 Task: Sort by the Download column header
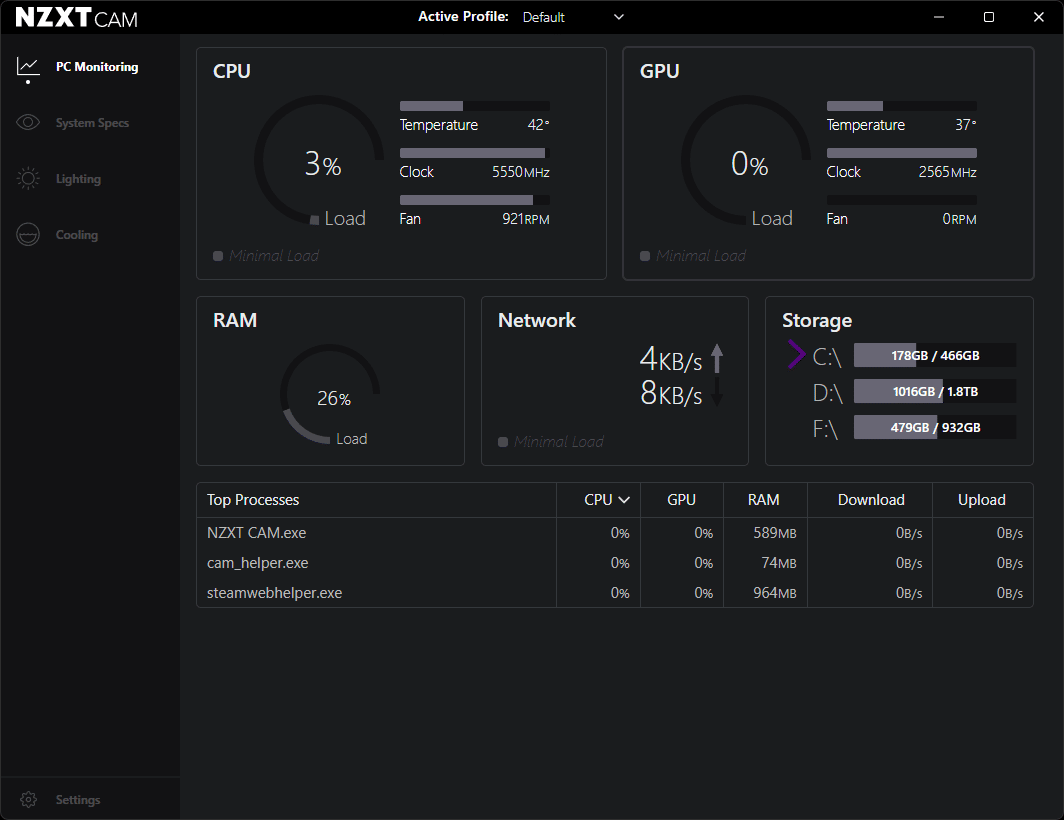[870, 500]
